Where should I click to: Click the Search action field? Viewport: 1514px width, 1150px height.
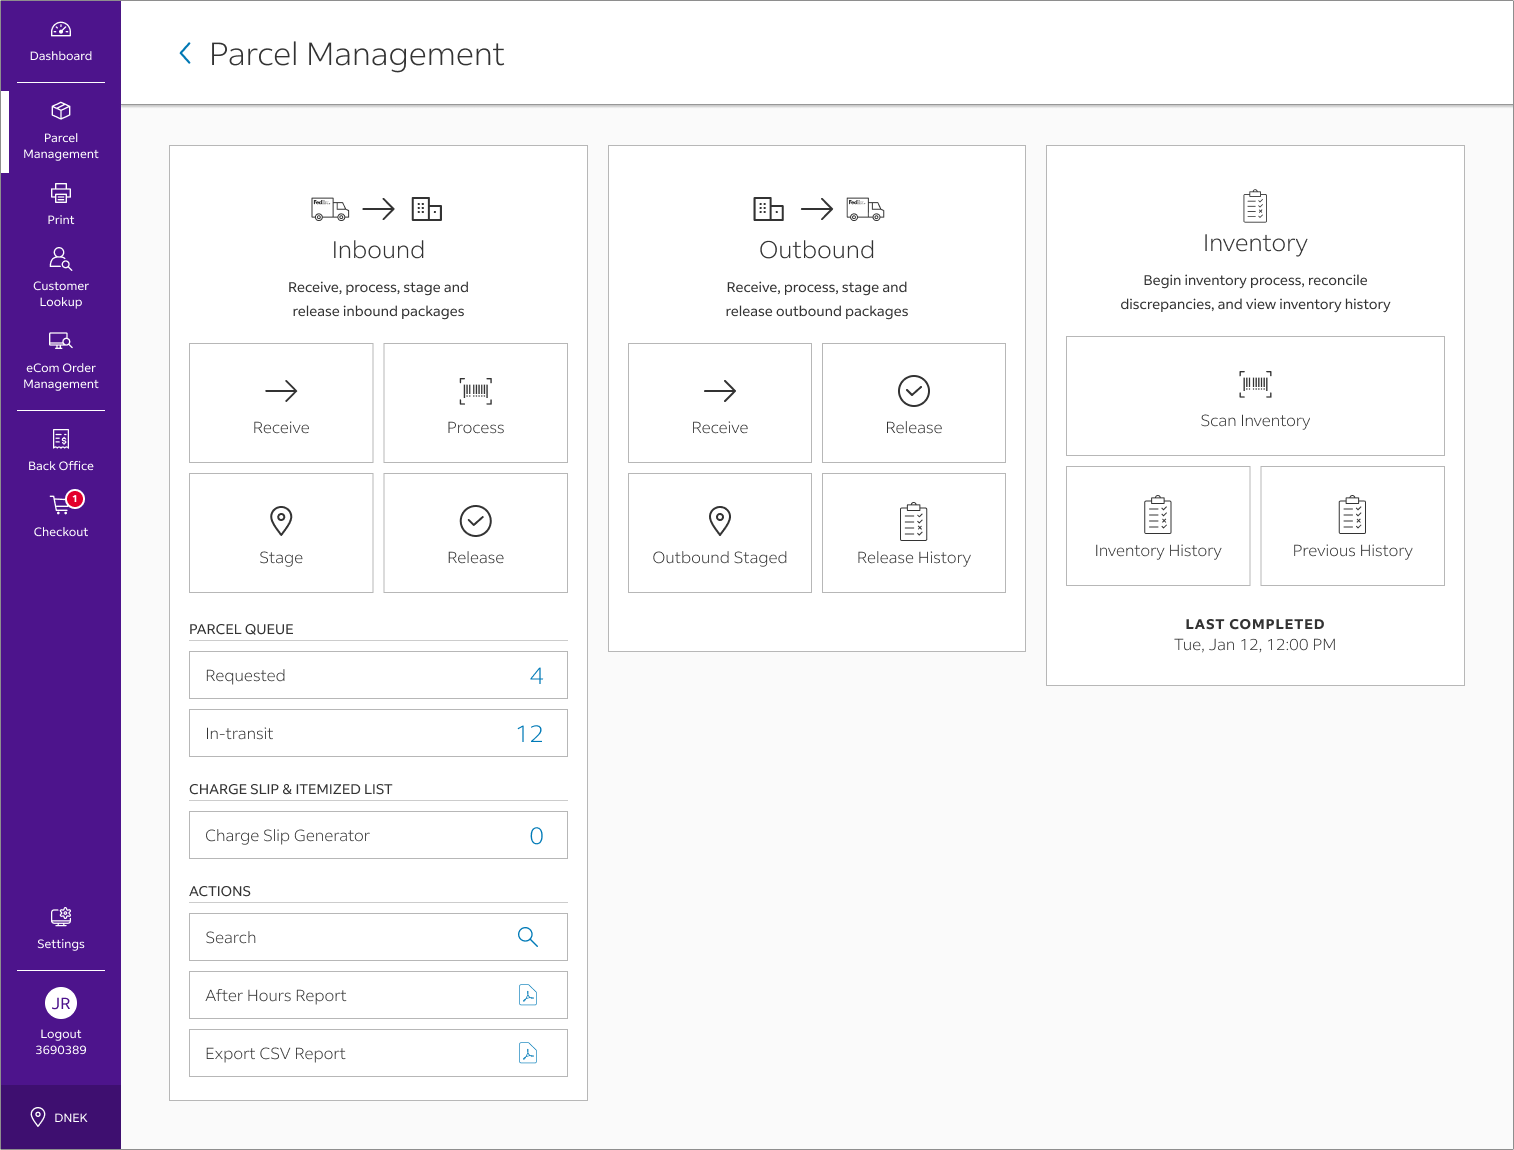click(378, 937)
